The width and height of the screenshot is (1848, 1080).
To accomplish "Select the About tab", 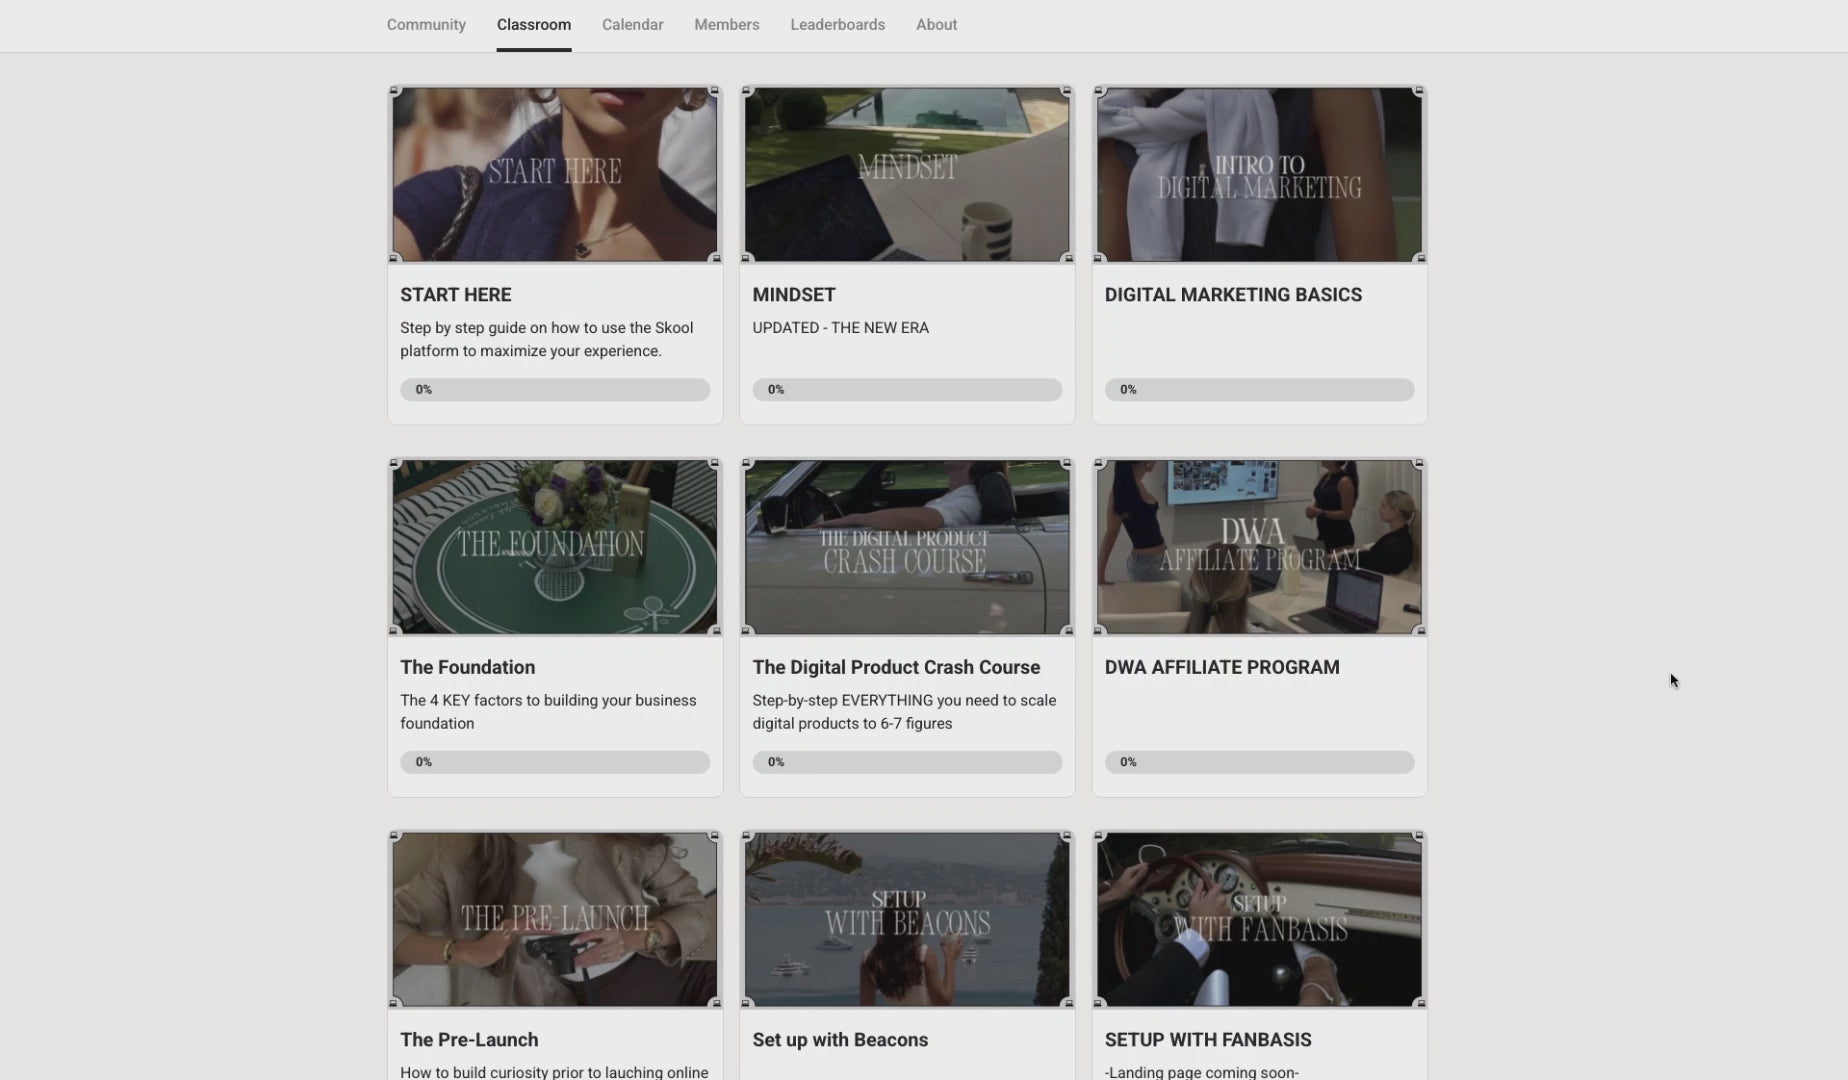I will [x=936, y=25].
